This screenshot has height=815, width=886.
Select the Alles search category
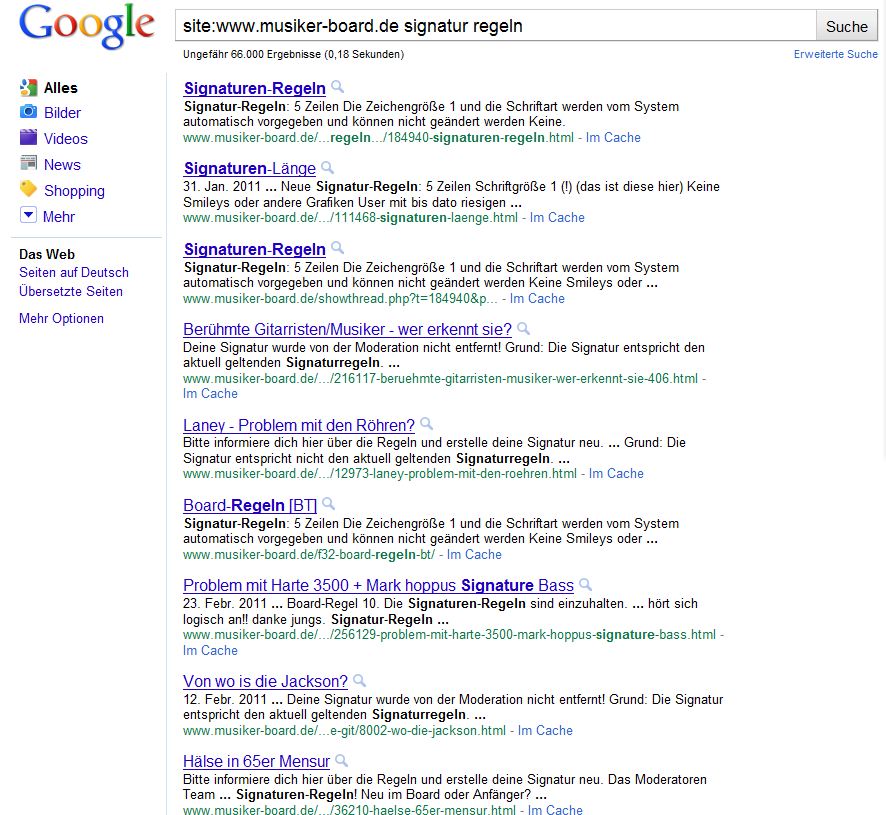pyautogui.click(x=60, y=88)
